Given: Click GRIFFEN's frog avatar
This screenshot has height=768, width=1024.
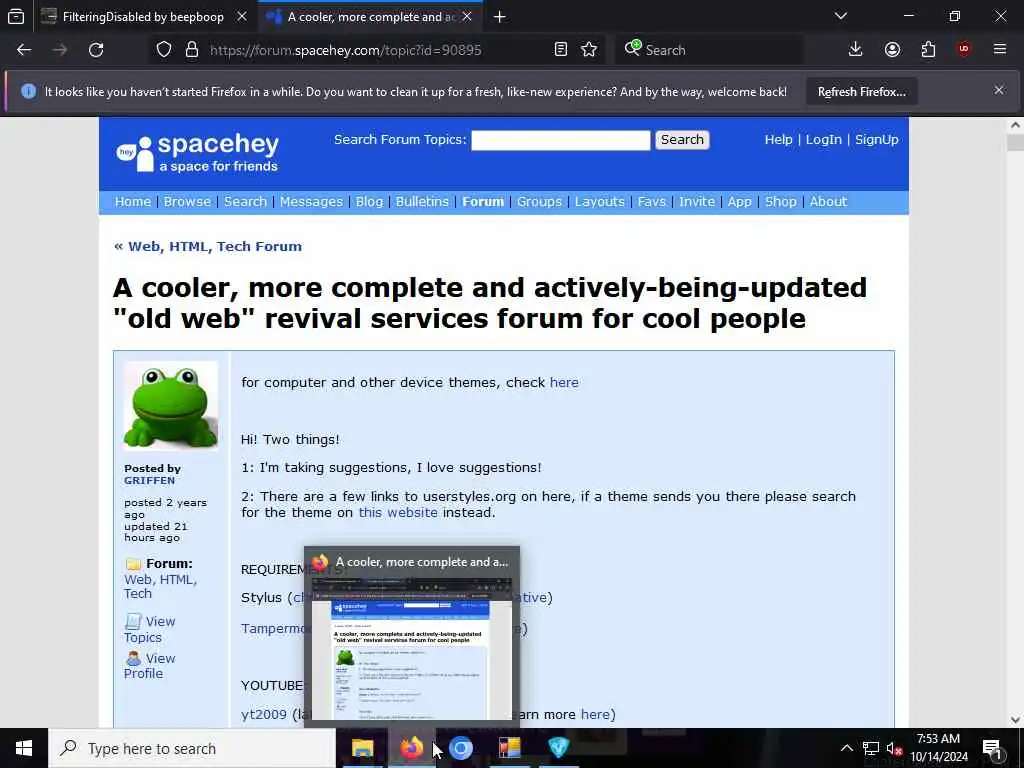Looking at the screenshot, I should pyautogui.click(x=171, y=406).
